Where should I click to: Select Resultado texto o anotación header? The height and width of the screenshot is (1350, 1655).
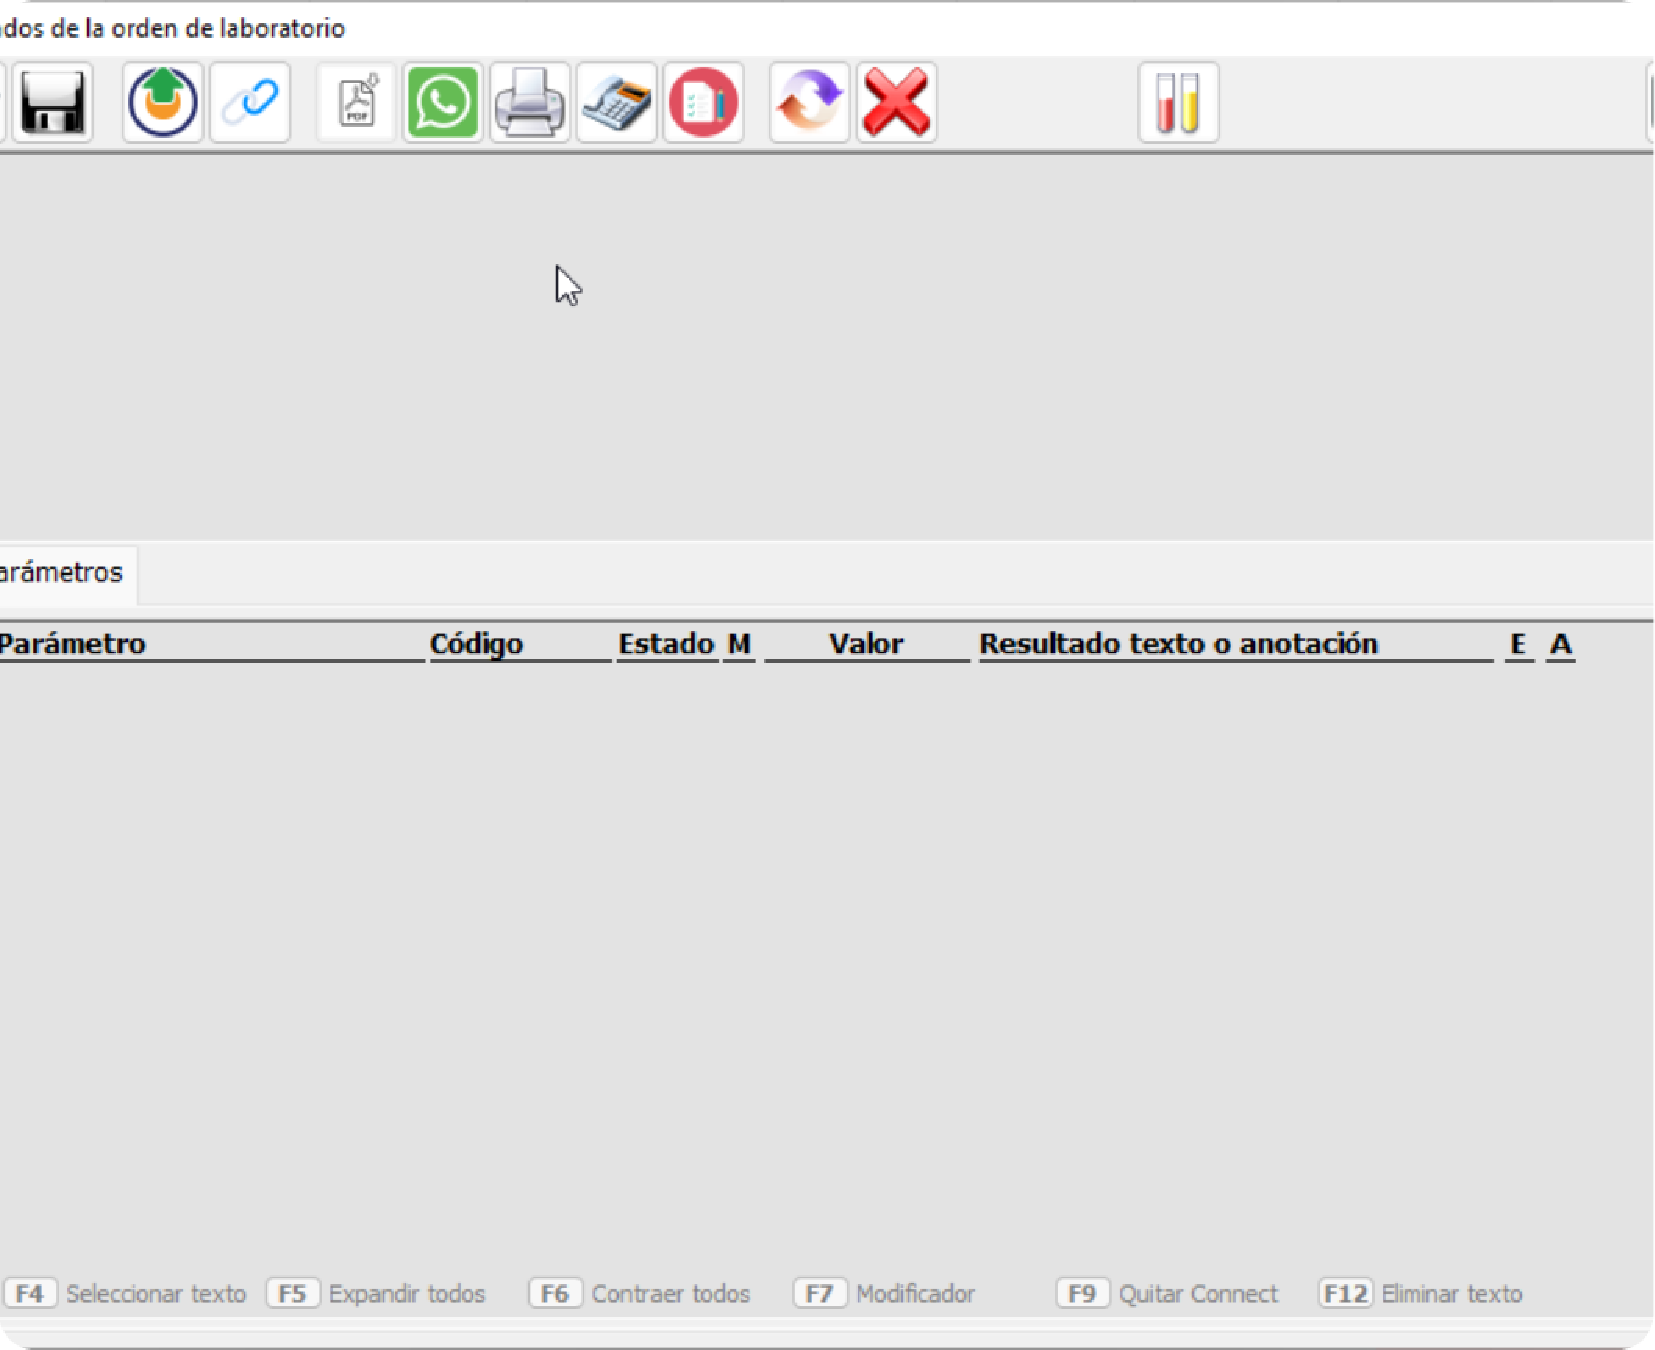point(1178,644)
